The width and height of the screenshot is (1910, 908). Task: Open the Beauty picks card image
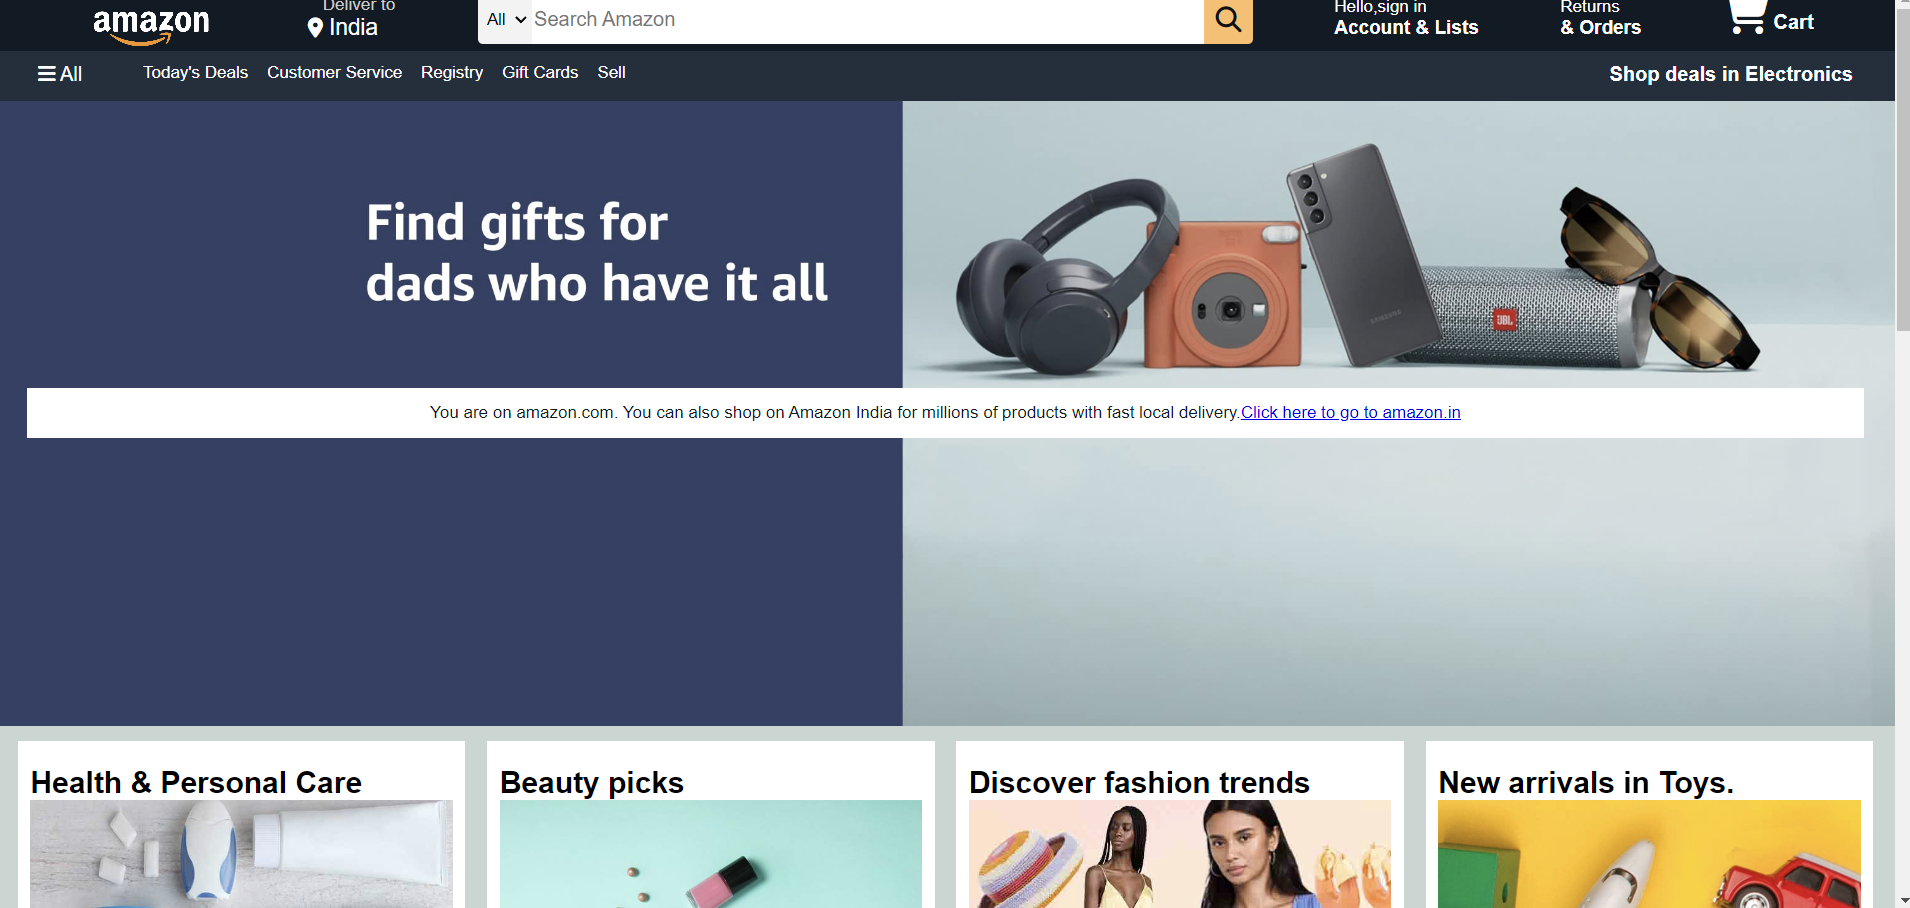click(x=711, y=854)
